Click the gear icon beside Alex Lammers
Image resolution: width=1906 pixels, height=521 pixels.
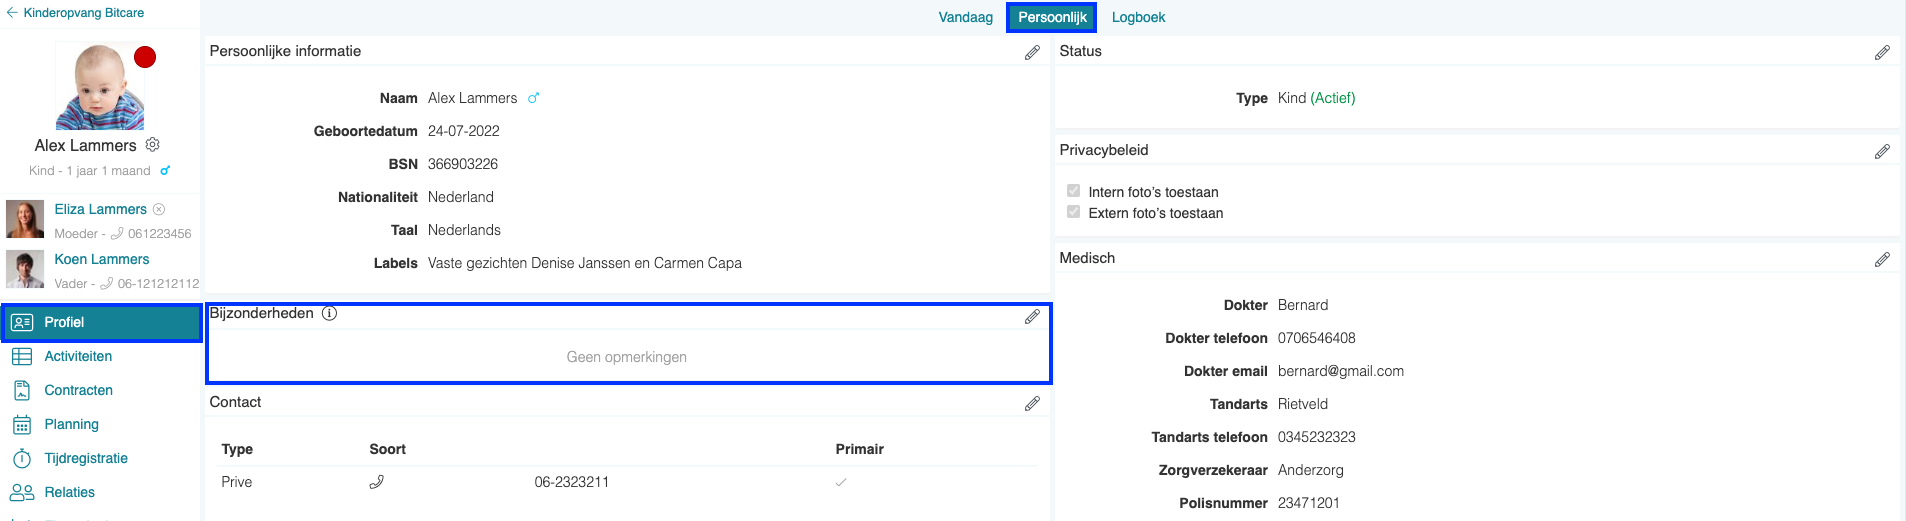[153, 145]
